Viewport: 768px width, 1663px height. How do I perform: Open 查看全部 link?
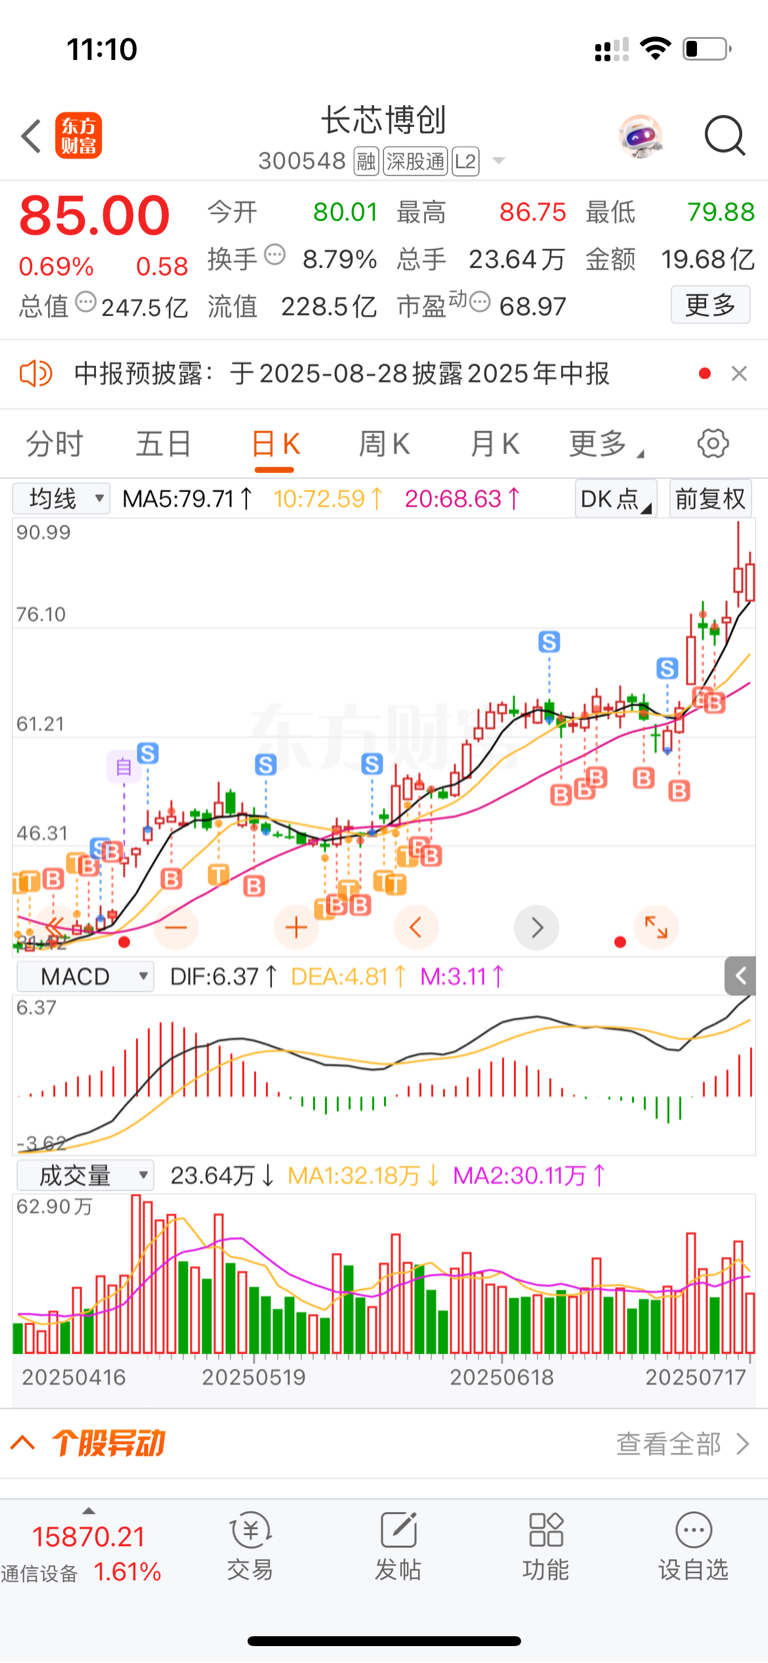click(683, 1443)
